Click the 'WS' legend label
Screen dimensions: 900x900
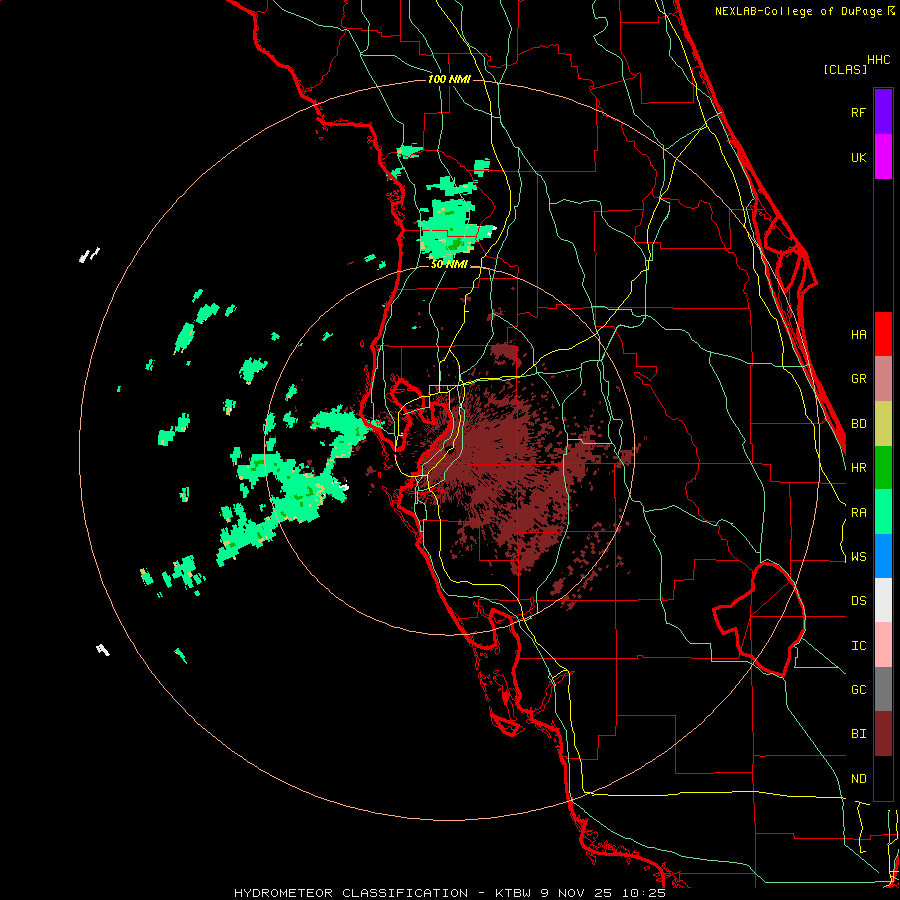tap(858, 557)
